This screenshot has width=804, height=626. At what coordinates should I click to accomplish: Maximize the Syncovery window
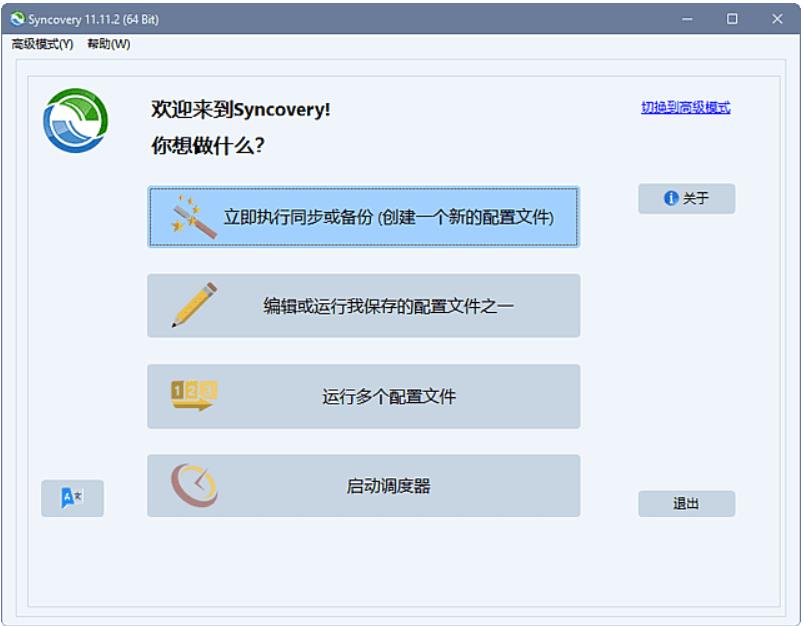732,19
